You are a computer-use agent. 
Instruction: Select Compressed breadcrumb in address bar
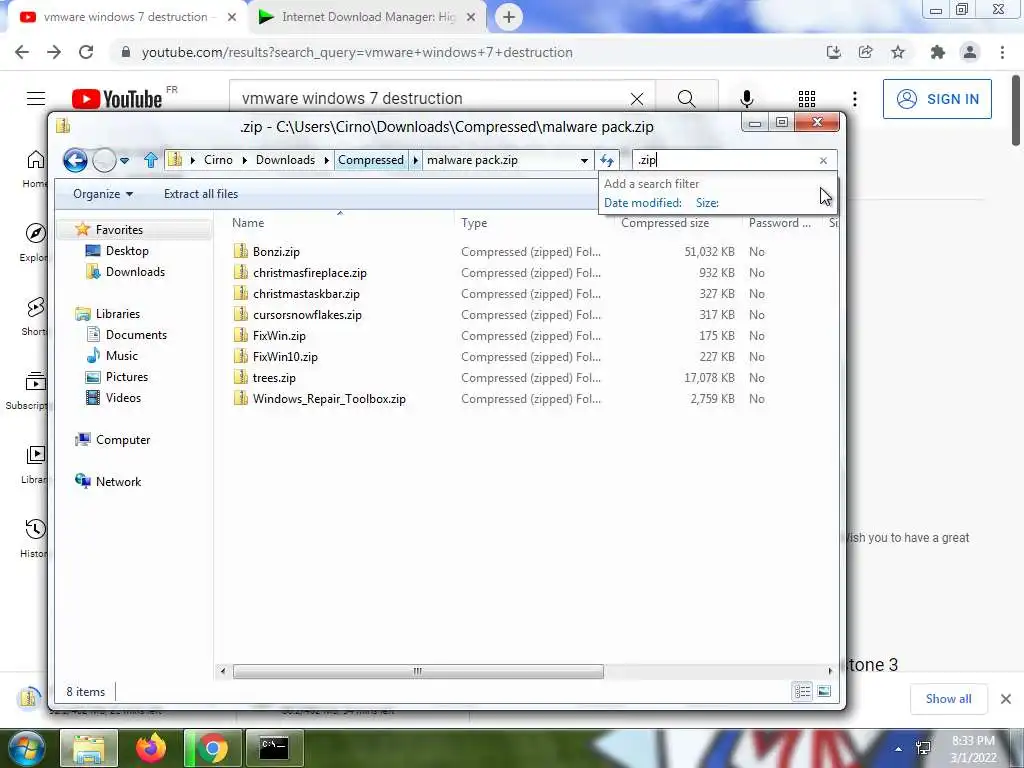click(371, 160)
